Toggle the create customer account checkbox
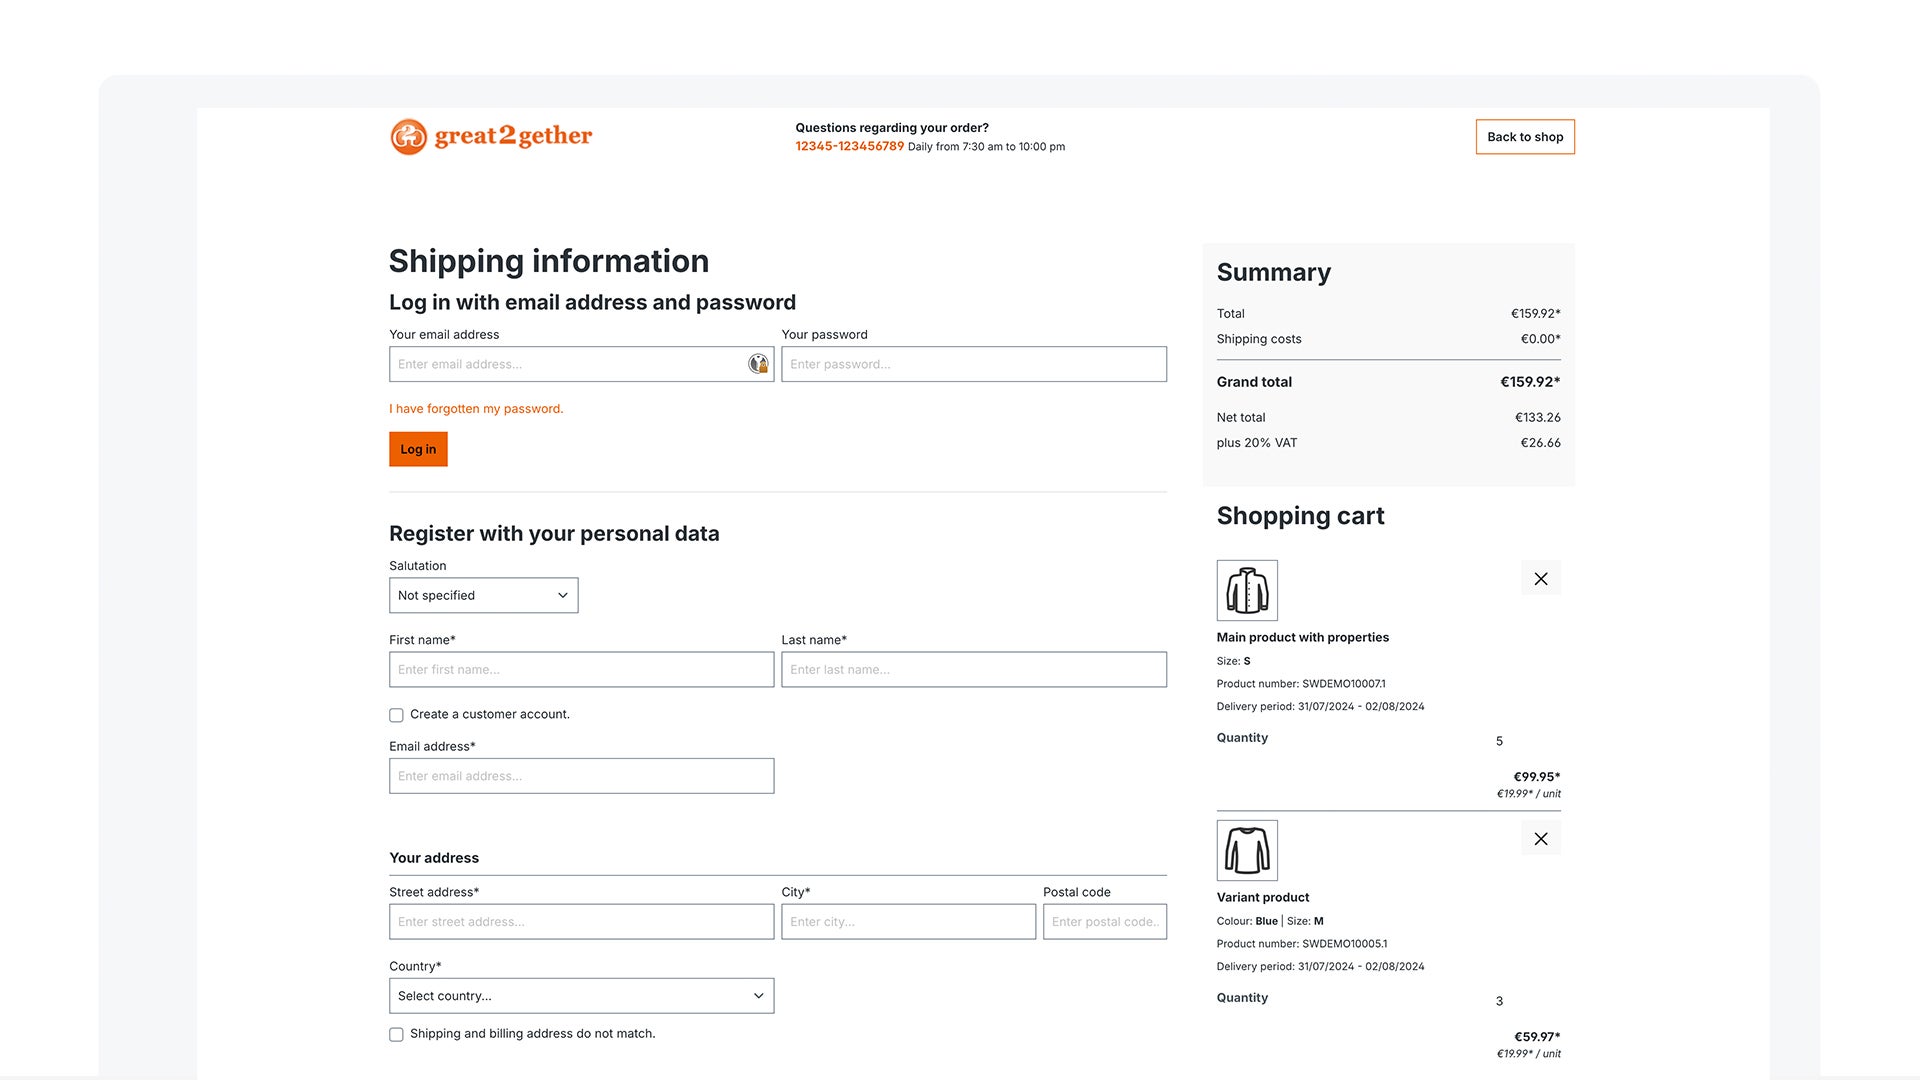This screenshot has height=1080, width=1920. click(396, 713)
